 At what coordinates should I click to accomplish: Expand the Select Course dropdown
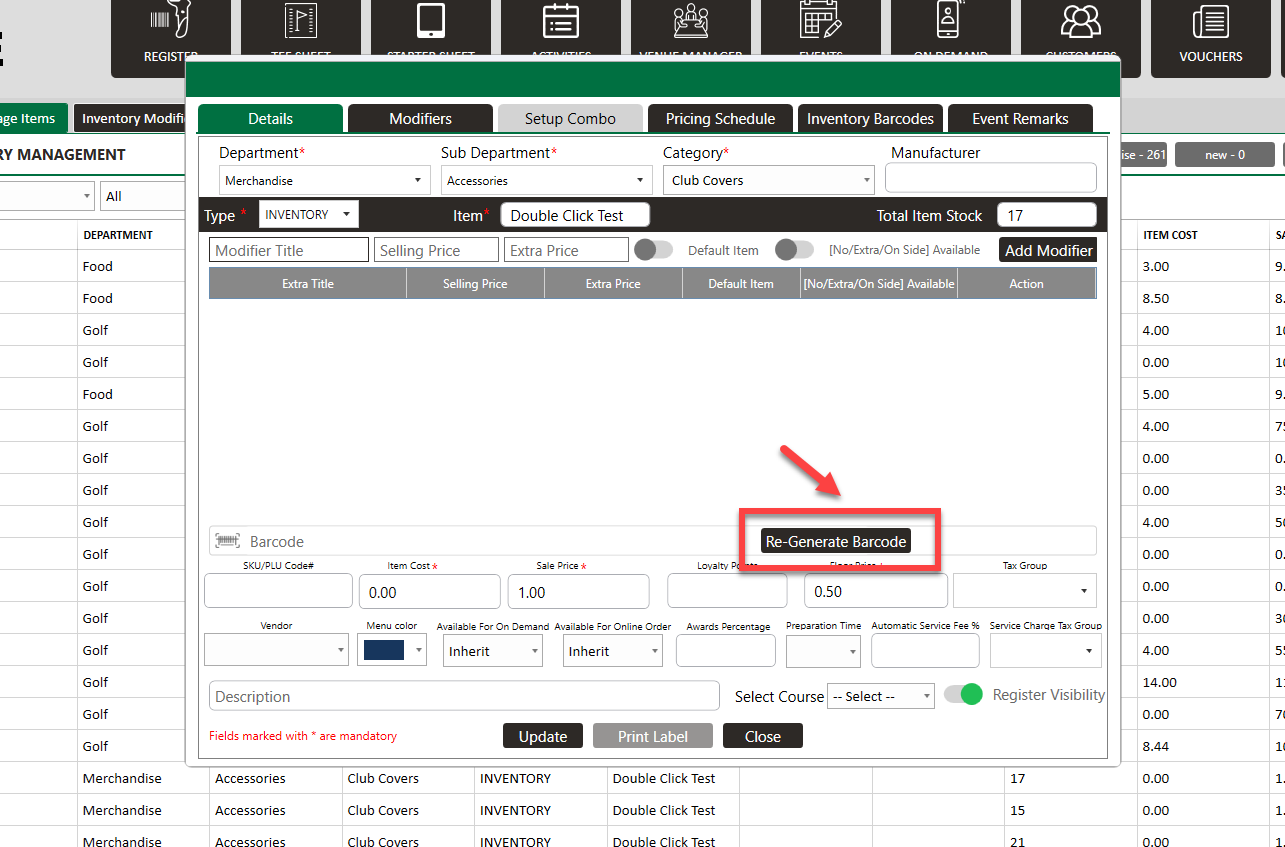880,697
